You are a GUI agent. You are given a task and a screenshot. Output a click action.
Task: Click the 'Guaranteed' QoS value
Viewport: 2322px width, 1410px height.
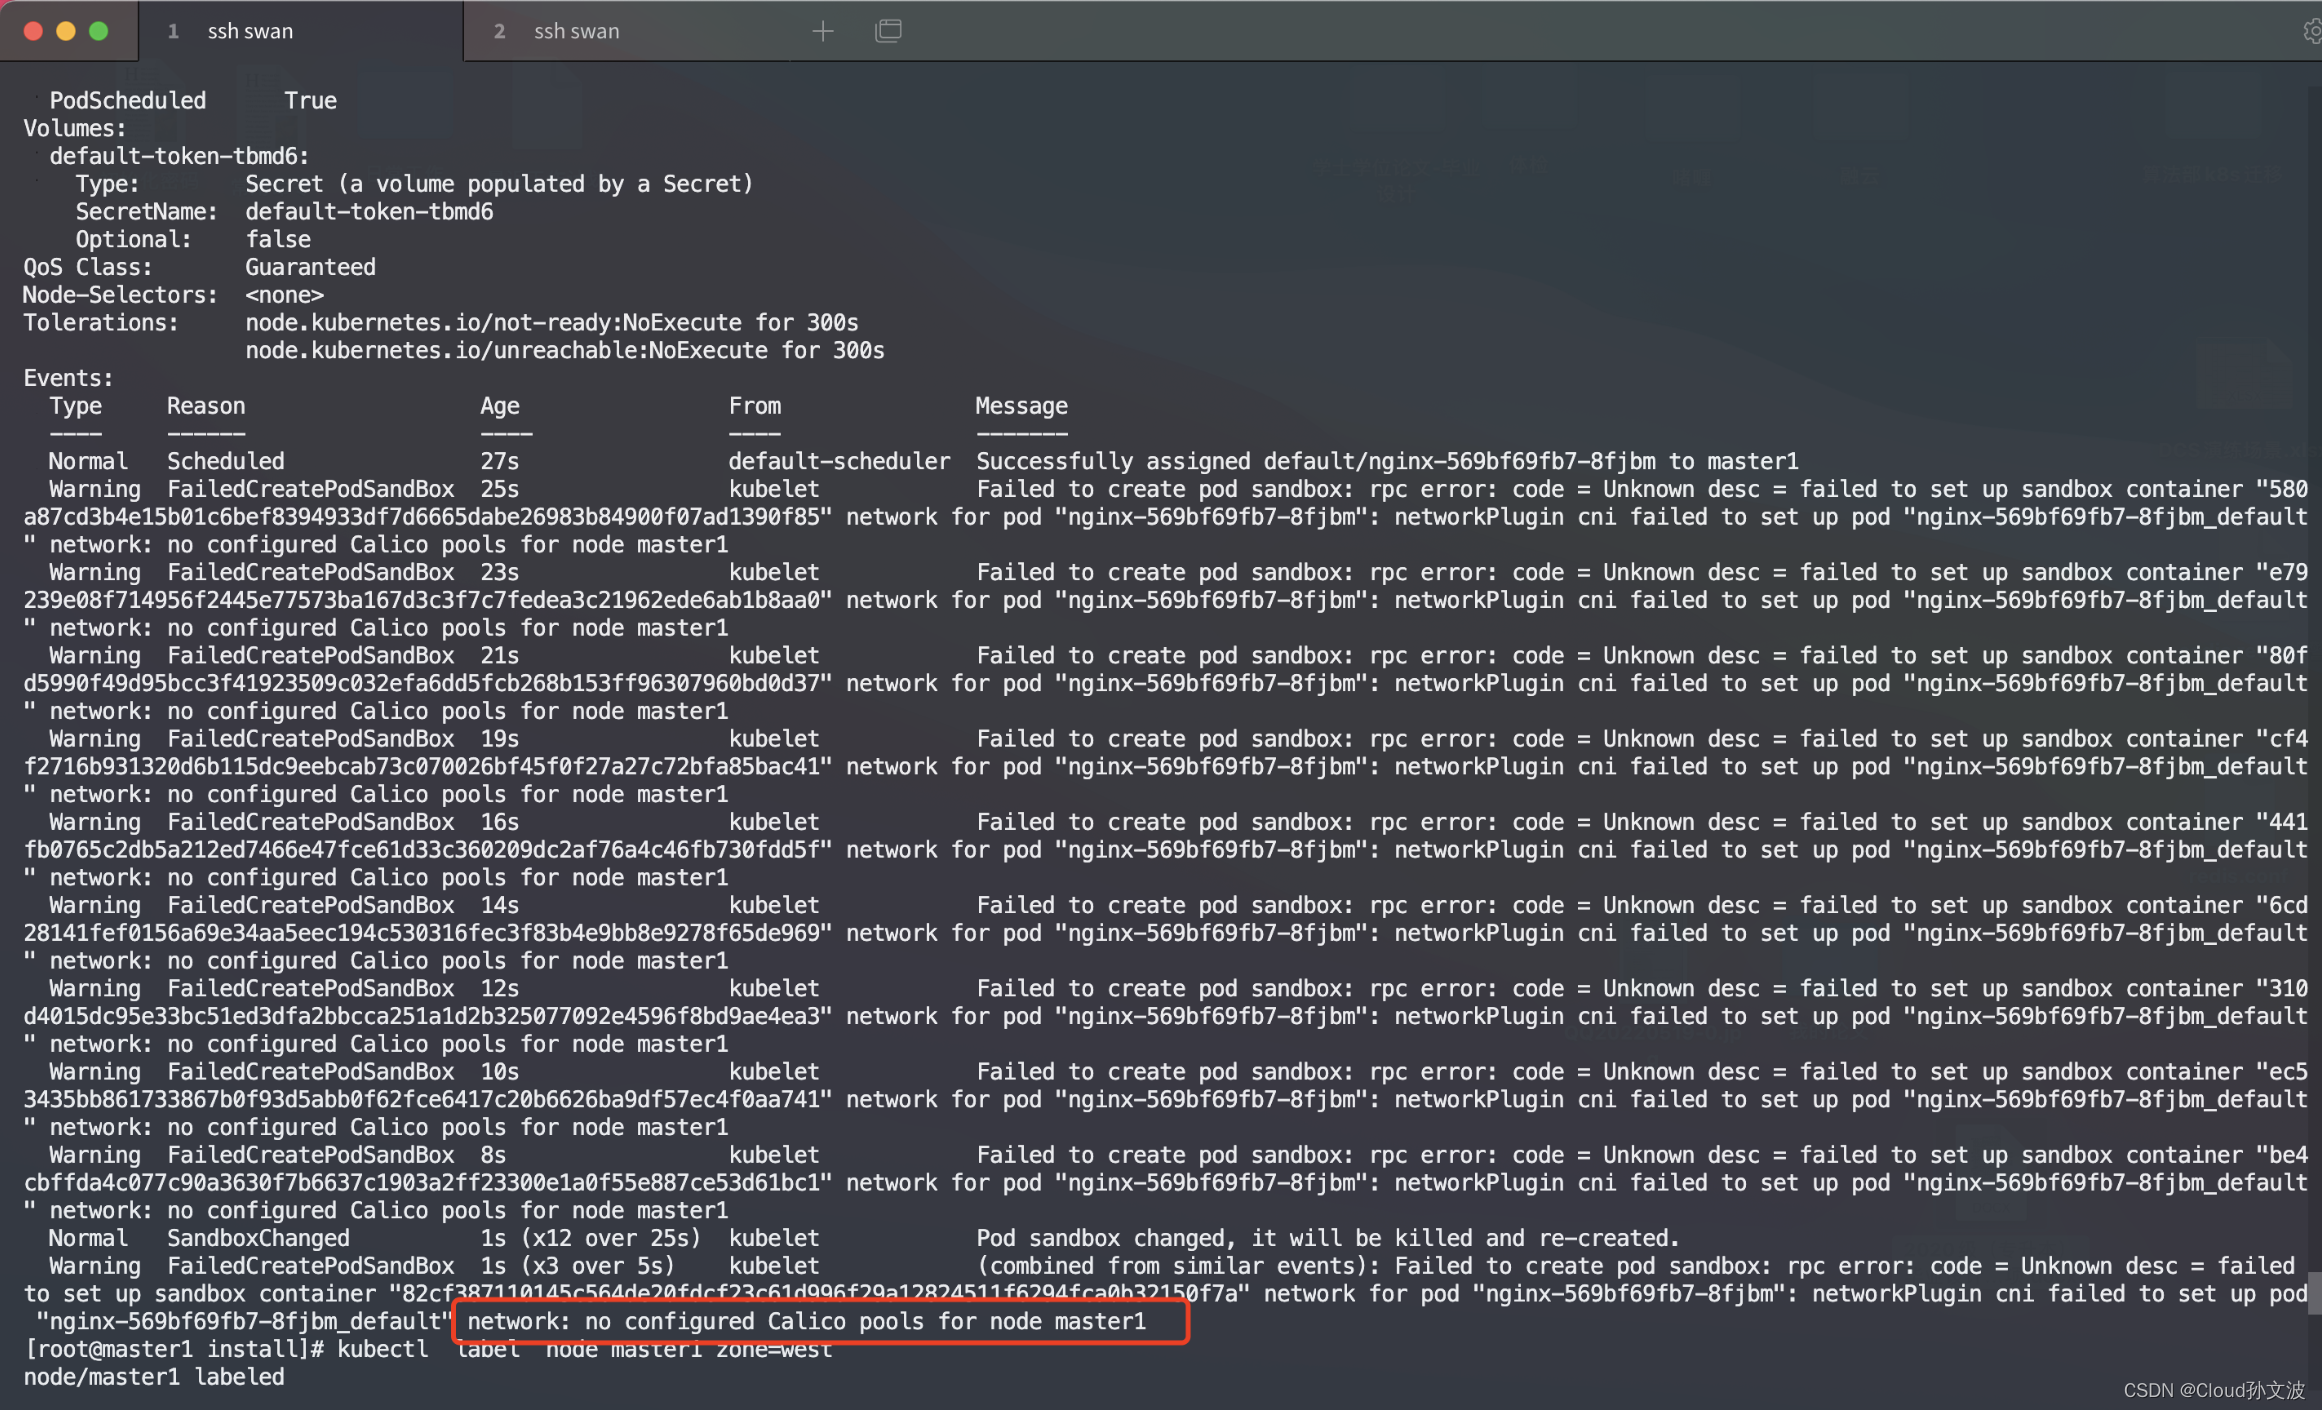(x=310, y=268)
